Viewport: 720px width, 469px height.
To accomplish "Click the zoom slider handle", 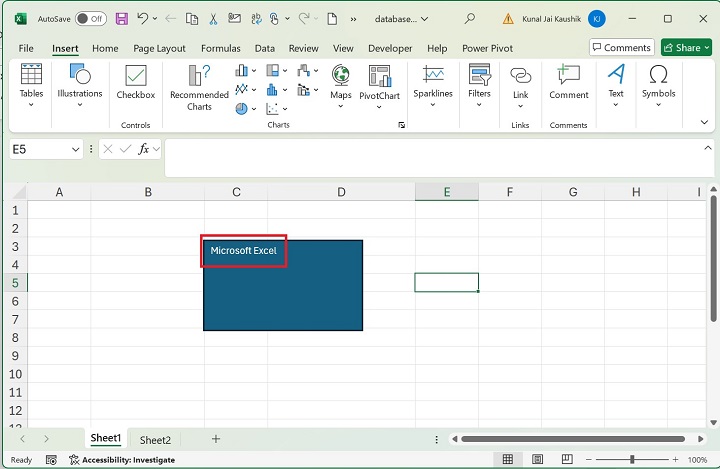I will pos(632,460).
